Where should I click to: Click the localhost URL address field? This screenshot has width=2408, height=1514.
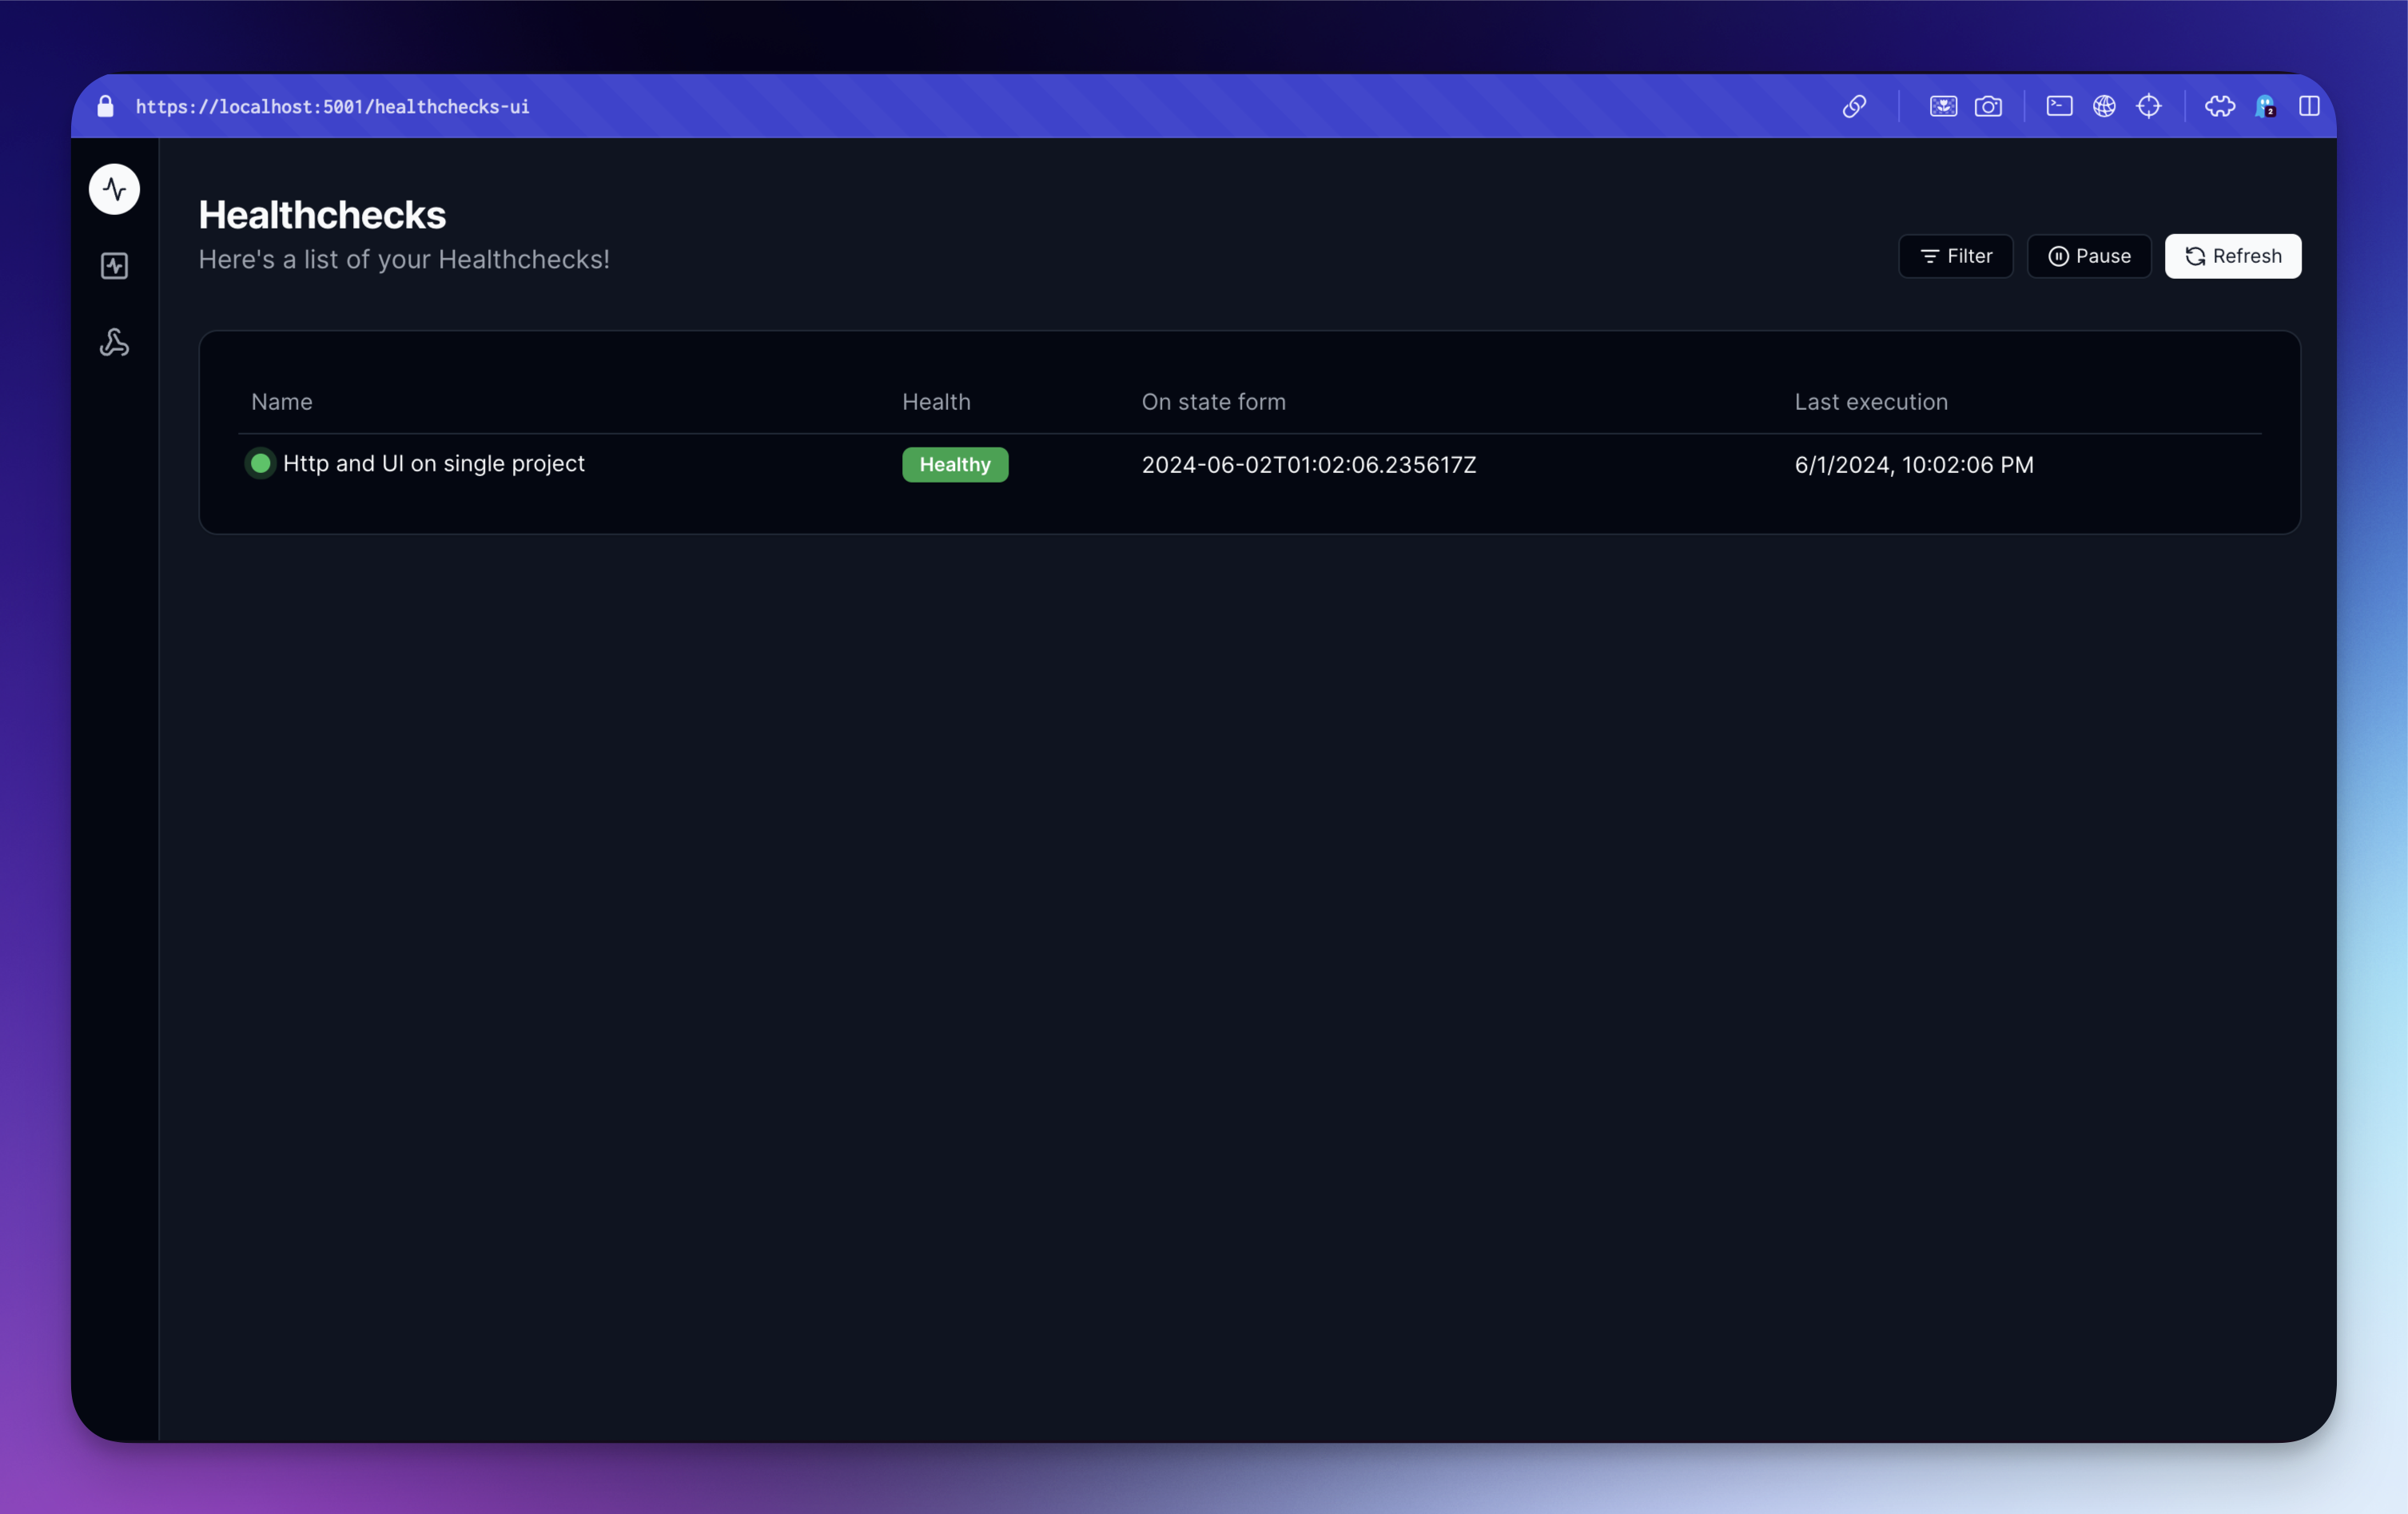332,106
